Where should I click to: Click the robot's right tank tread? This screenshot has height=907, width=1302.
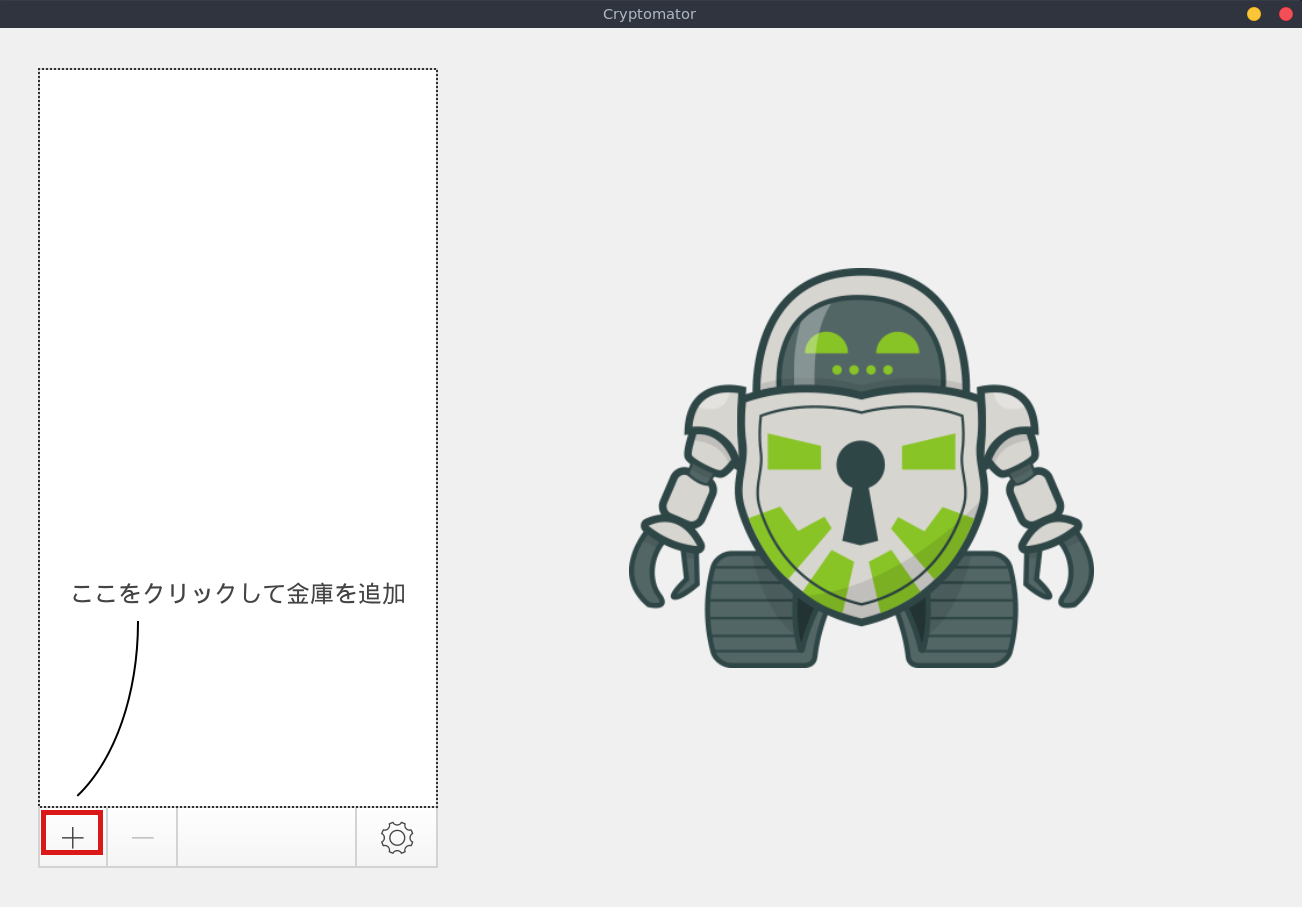click(970, 610)
